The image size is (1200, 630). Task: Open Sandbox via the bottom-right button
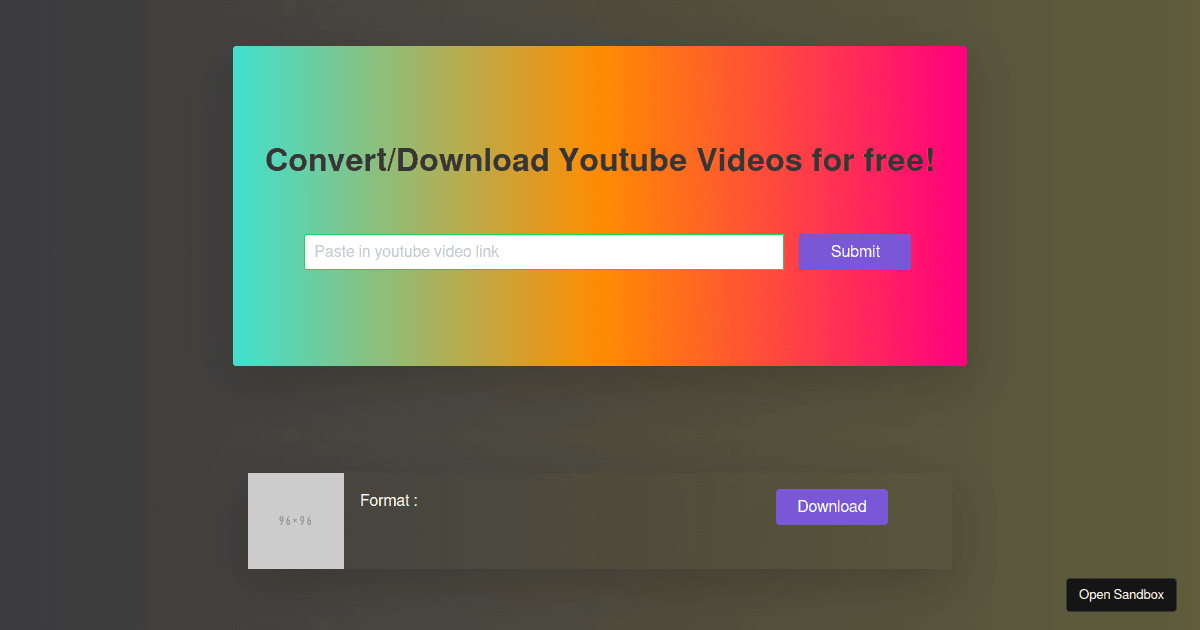point(1120,594)
